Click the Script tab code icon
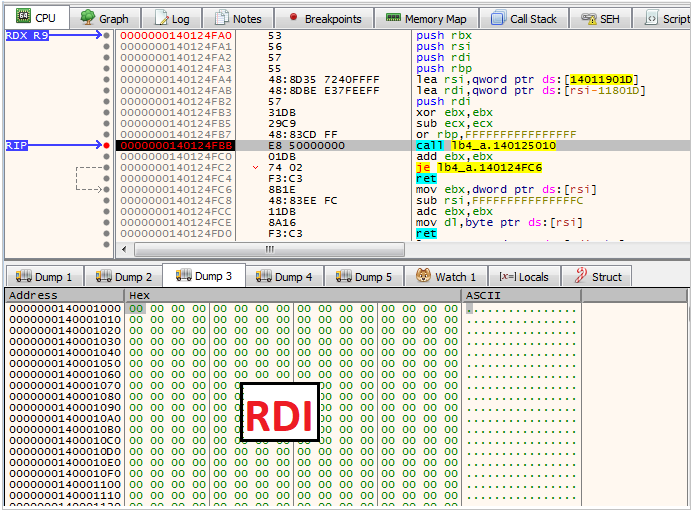This screenshot has width=695, height=513. [651, 19]
